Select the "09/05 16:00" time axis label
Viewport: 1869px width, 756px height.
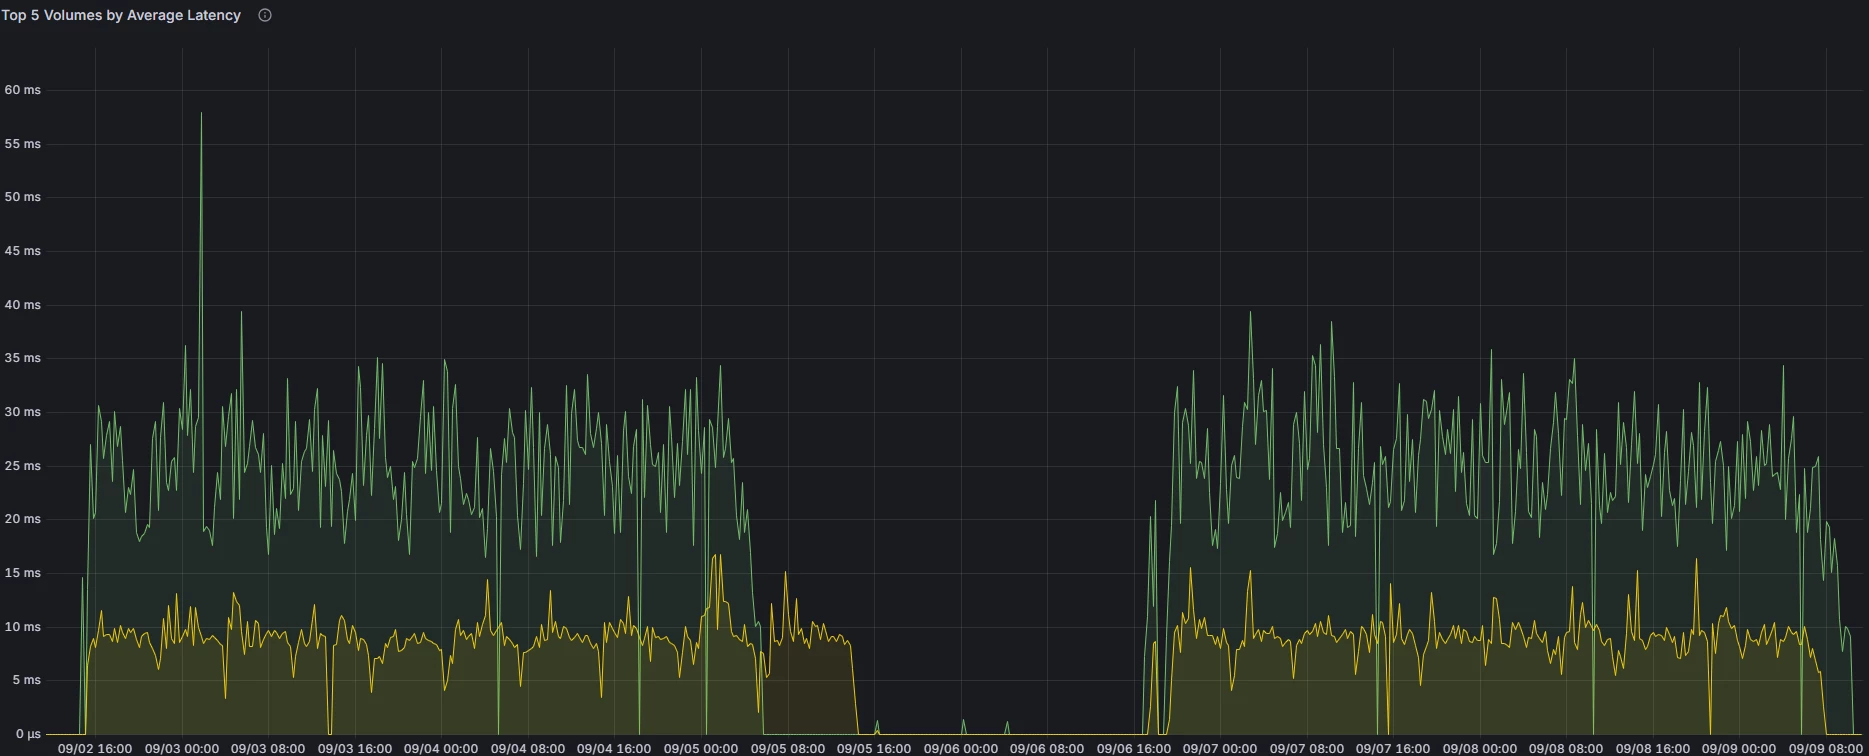[x=874, y=748]
